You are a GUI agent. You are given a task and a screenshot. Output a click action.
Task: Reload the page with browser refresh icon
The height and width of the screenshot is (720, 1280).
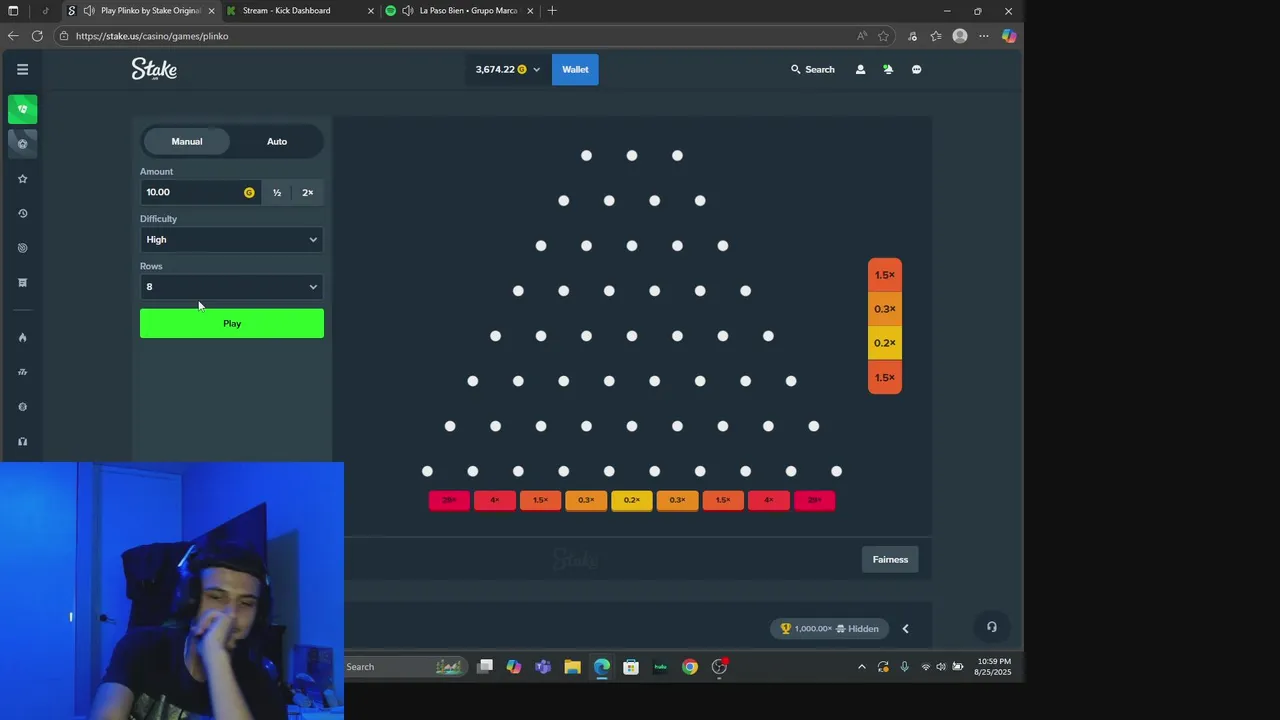point(37,36)
